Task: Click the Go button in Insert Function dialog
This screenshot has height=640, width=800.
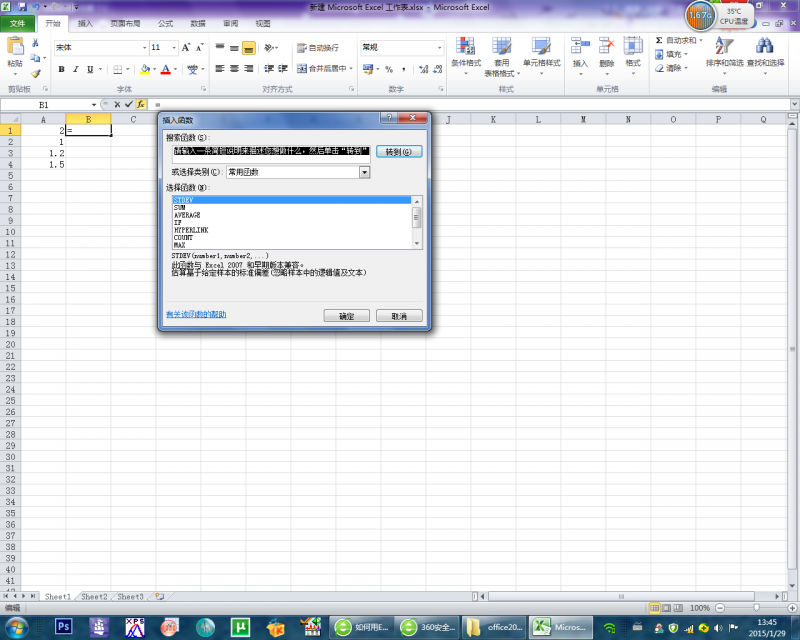Action: click(398, 152)
